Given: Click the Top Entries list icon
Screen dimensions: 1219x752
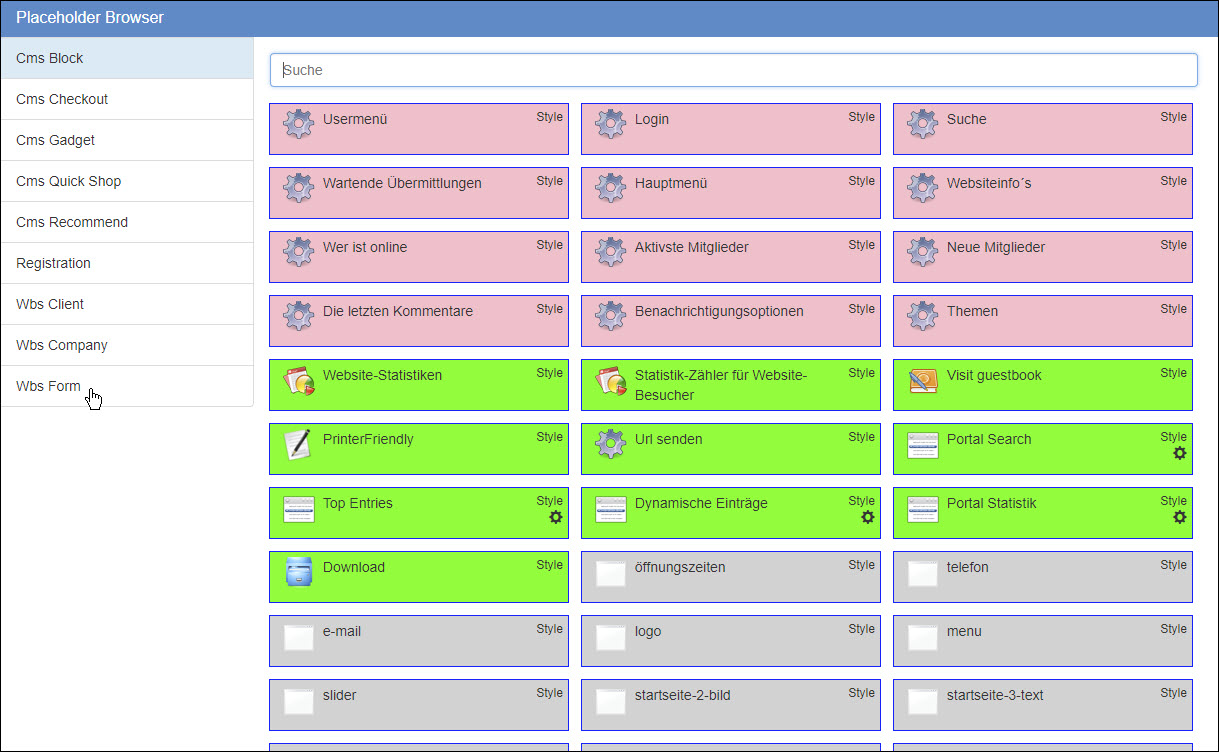Looking at the screenshot, I should tap(298, 509).
